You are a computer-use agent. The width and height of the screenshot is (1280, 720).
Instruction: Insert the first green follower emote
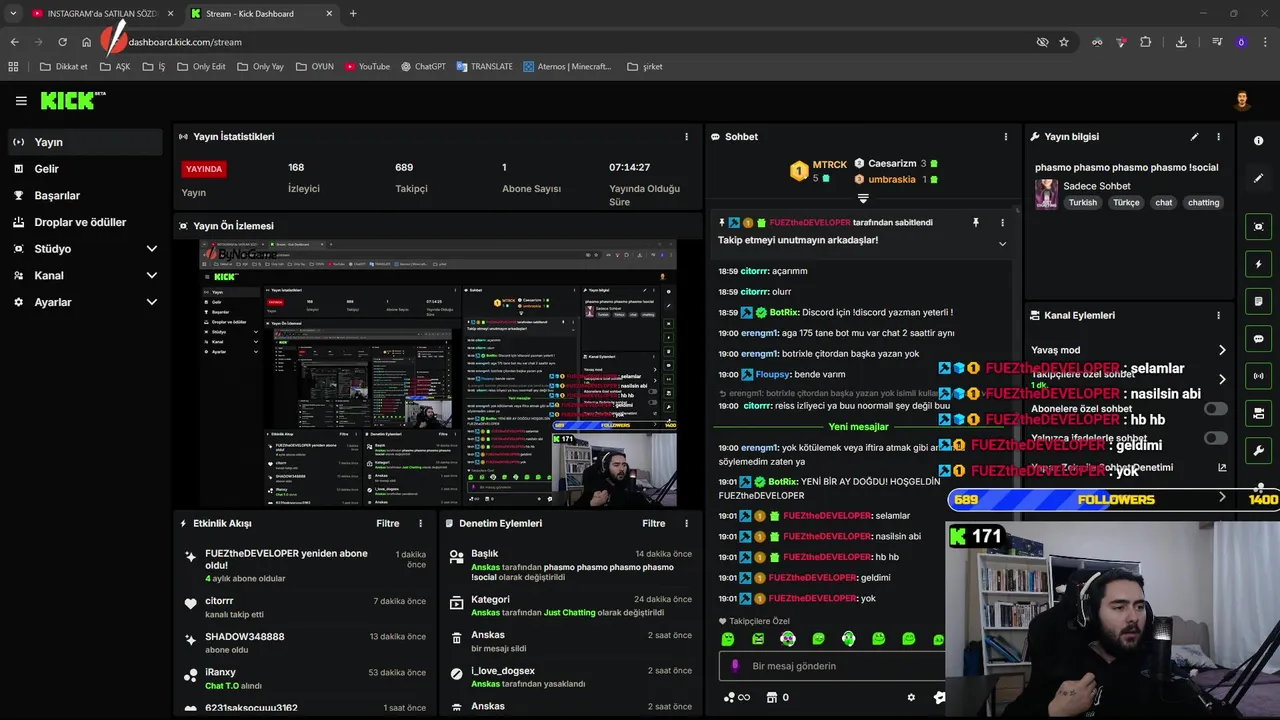point(728,639)
